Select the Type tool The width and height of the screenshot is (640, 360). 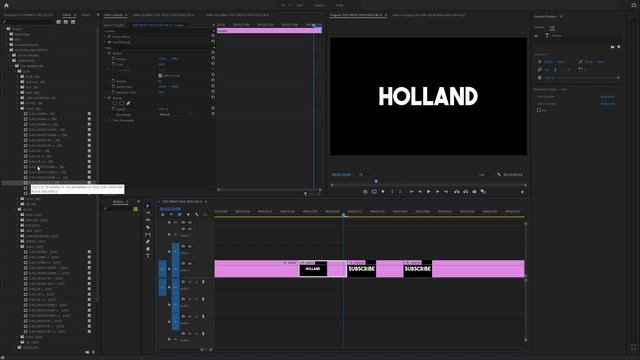(x=148, y=256)
